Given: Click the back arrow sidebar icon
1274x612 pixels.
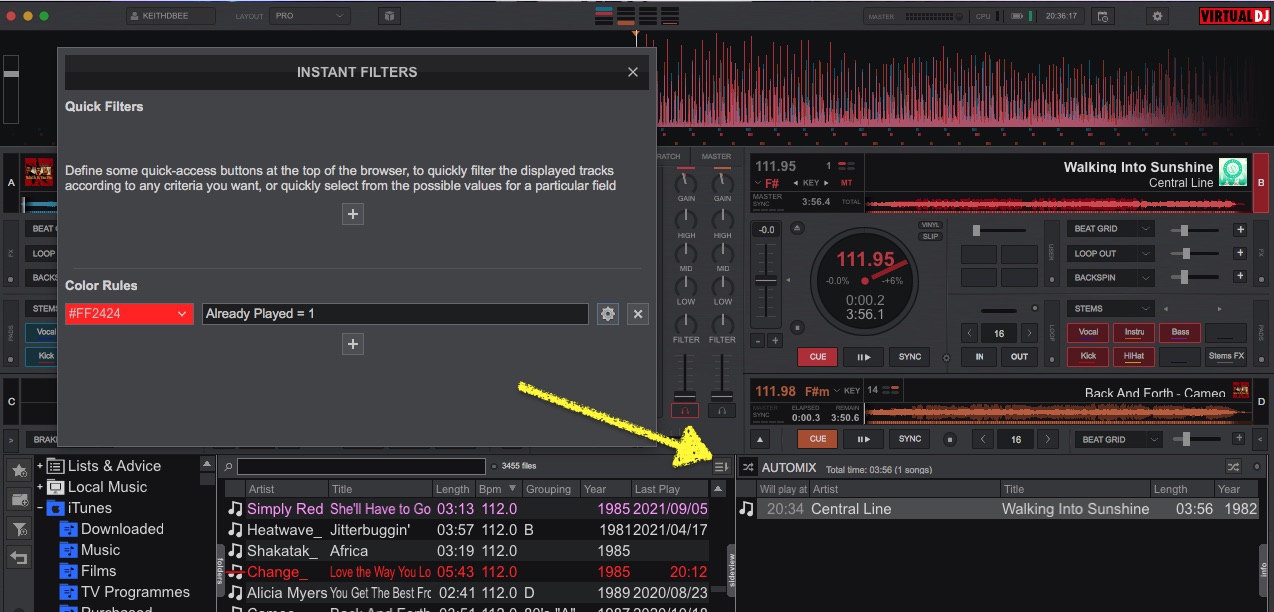Looking at the screenshot, I should coord(19,557).
